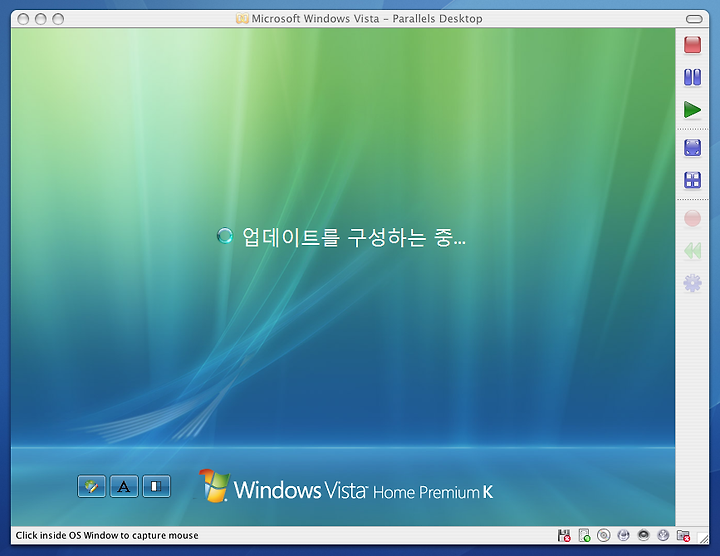The height and width of the screenshot is (556, 720).
Task: Click the dimmed green rewind arrows icon
Action: pyautogui.click(x=692, y=251)
